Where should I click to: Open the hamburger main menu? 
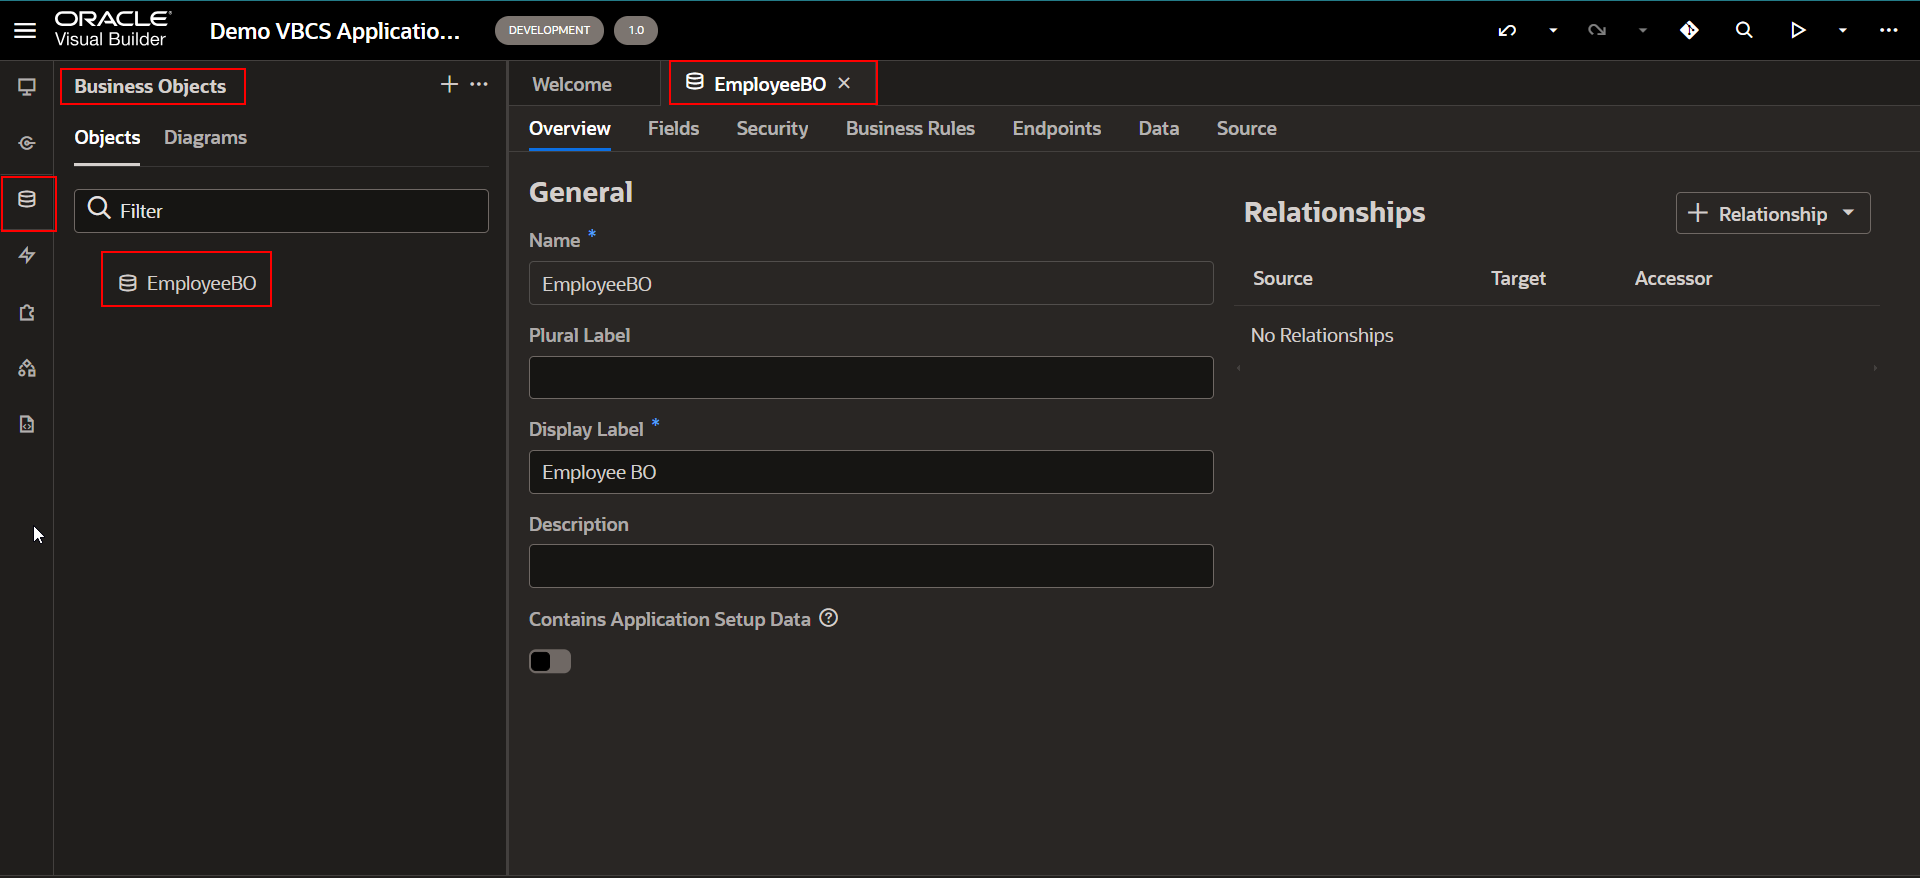tap(25, 30)
